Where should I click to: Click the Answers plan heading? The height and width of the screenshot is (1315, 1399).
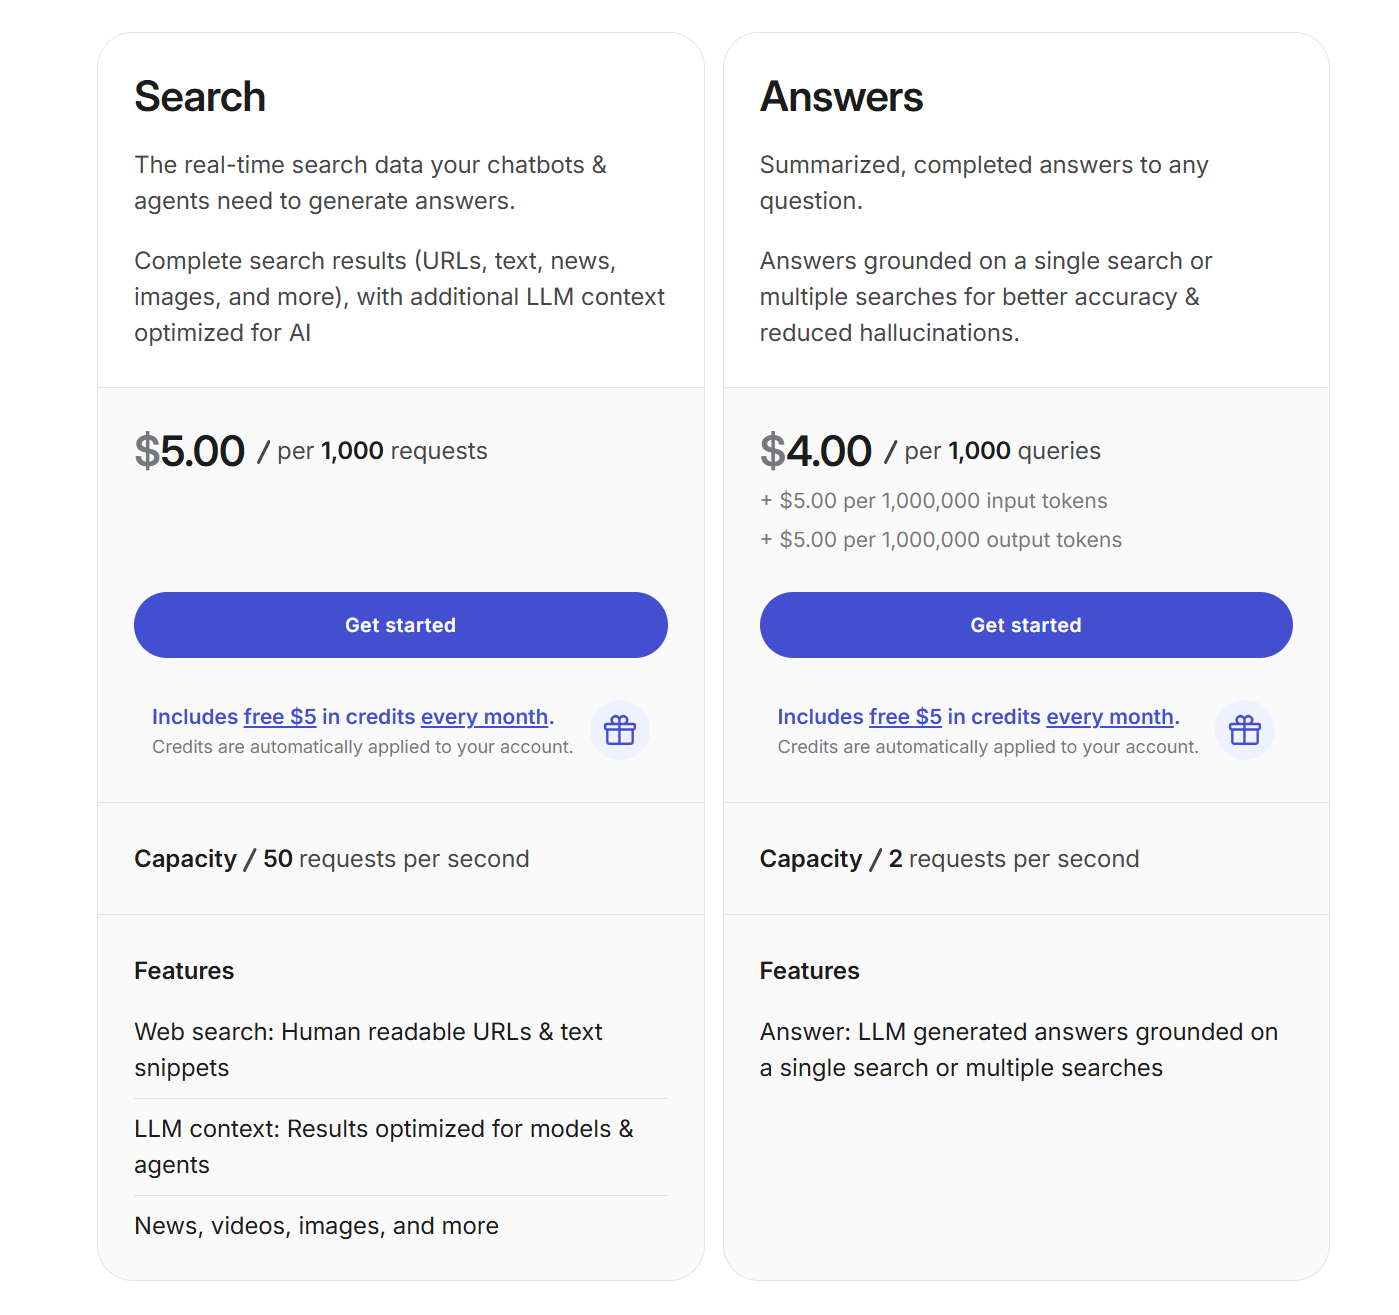point(841,97)
